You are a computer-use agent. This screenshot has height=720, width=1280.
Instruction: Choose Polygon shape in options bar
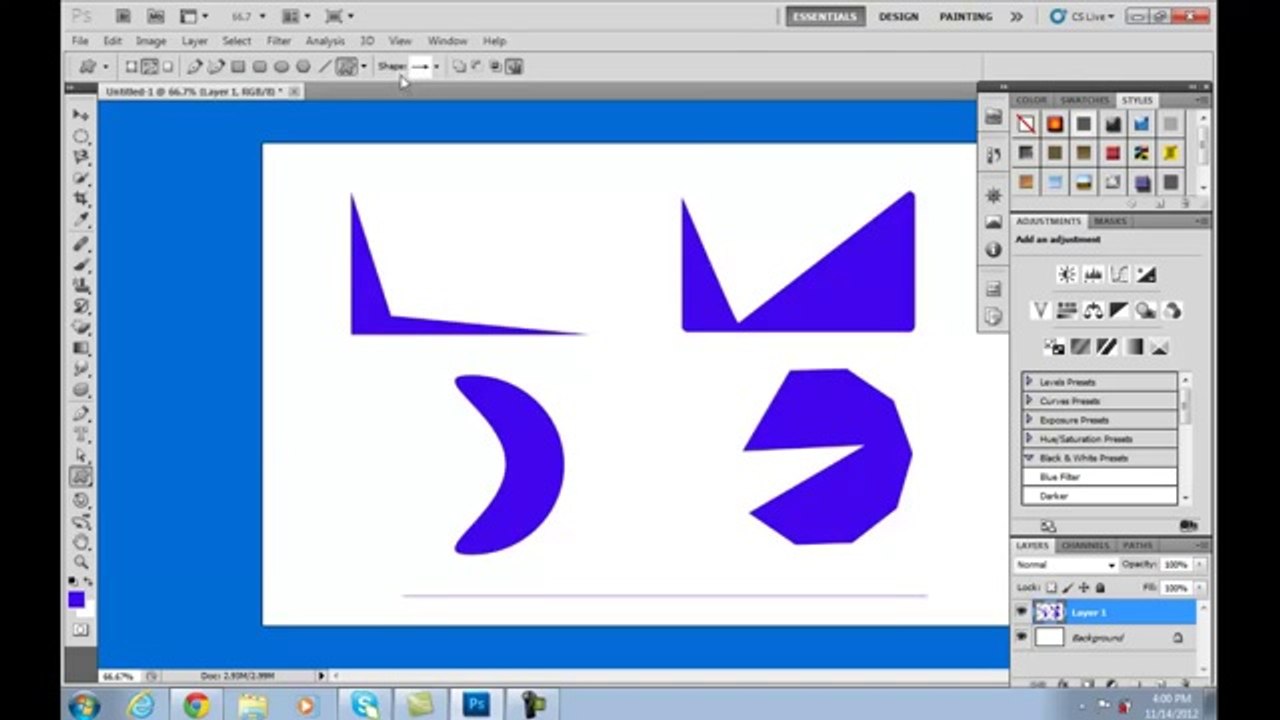pyautogui.click(x=303, y=67)
